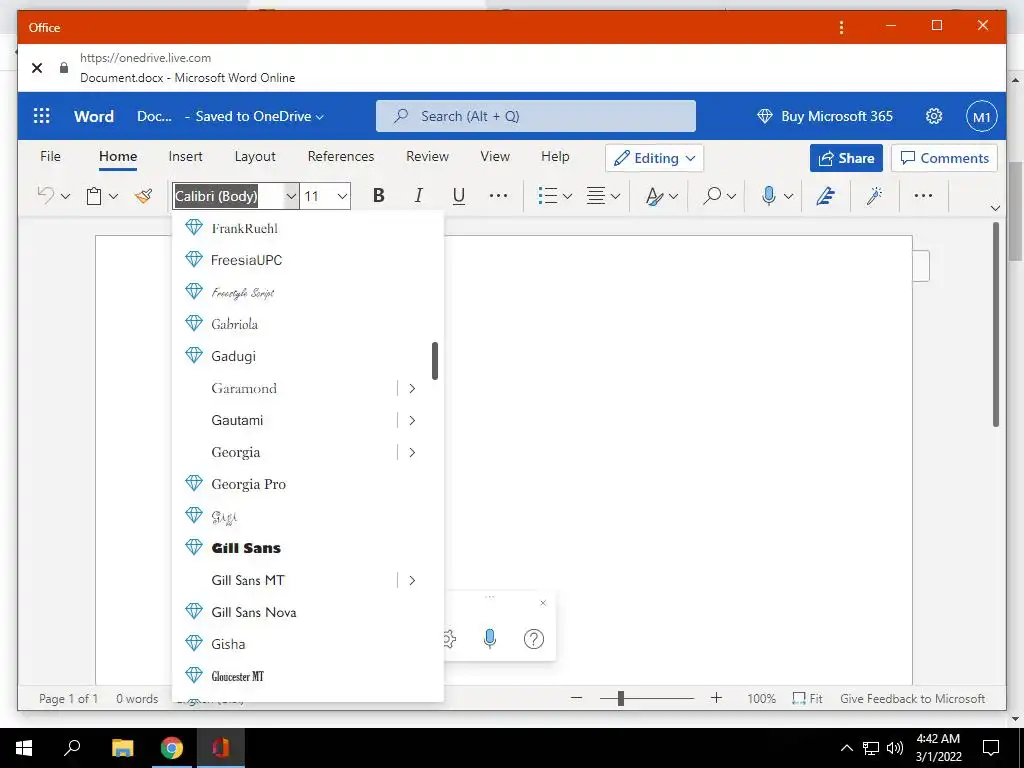This screenshot has width=1024, height=768.
Task: Click the zoom in plus icon
Action: tap(716, 698)
